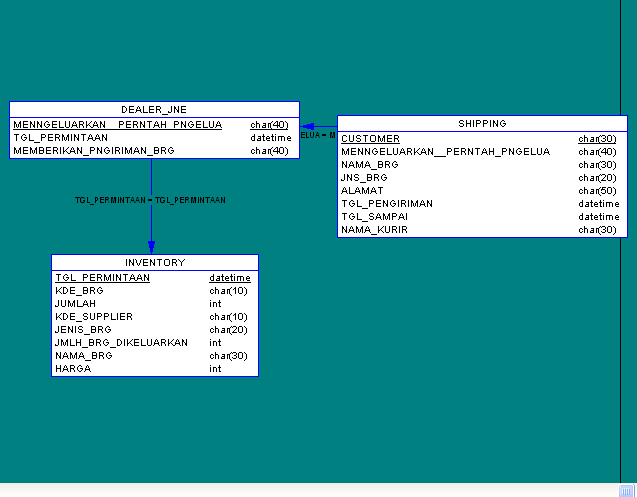
Task: Click int type beside HARGA
Action: [x=215, y=369]
